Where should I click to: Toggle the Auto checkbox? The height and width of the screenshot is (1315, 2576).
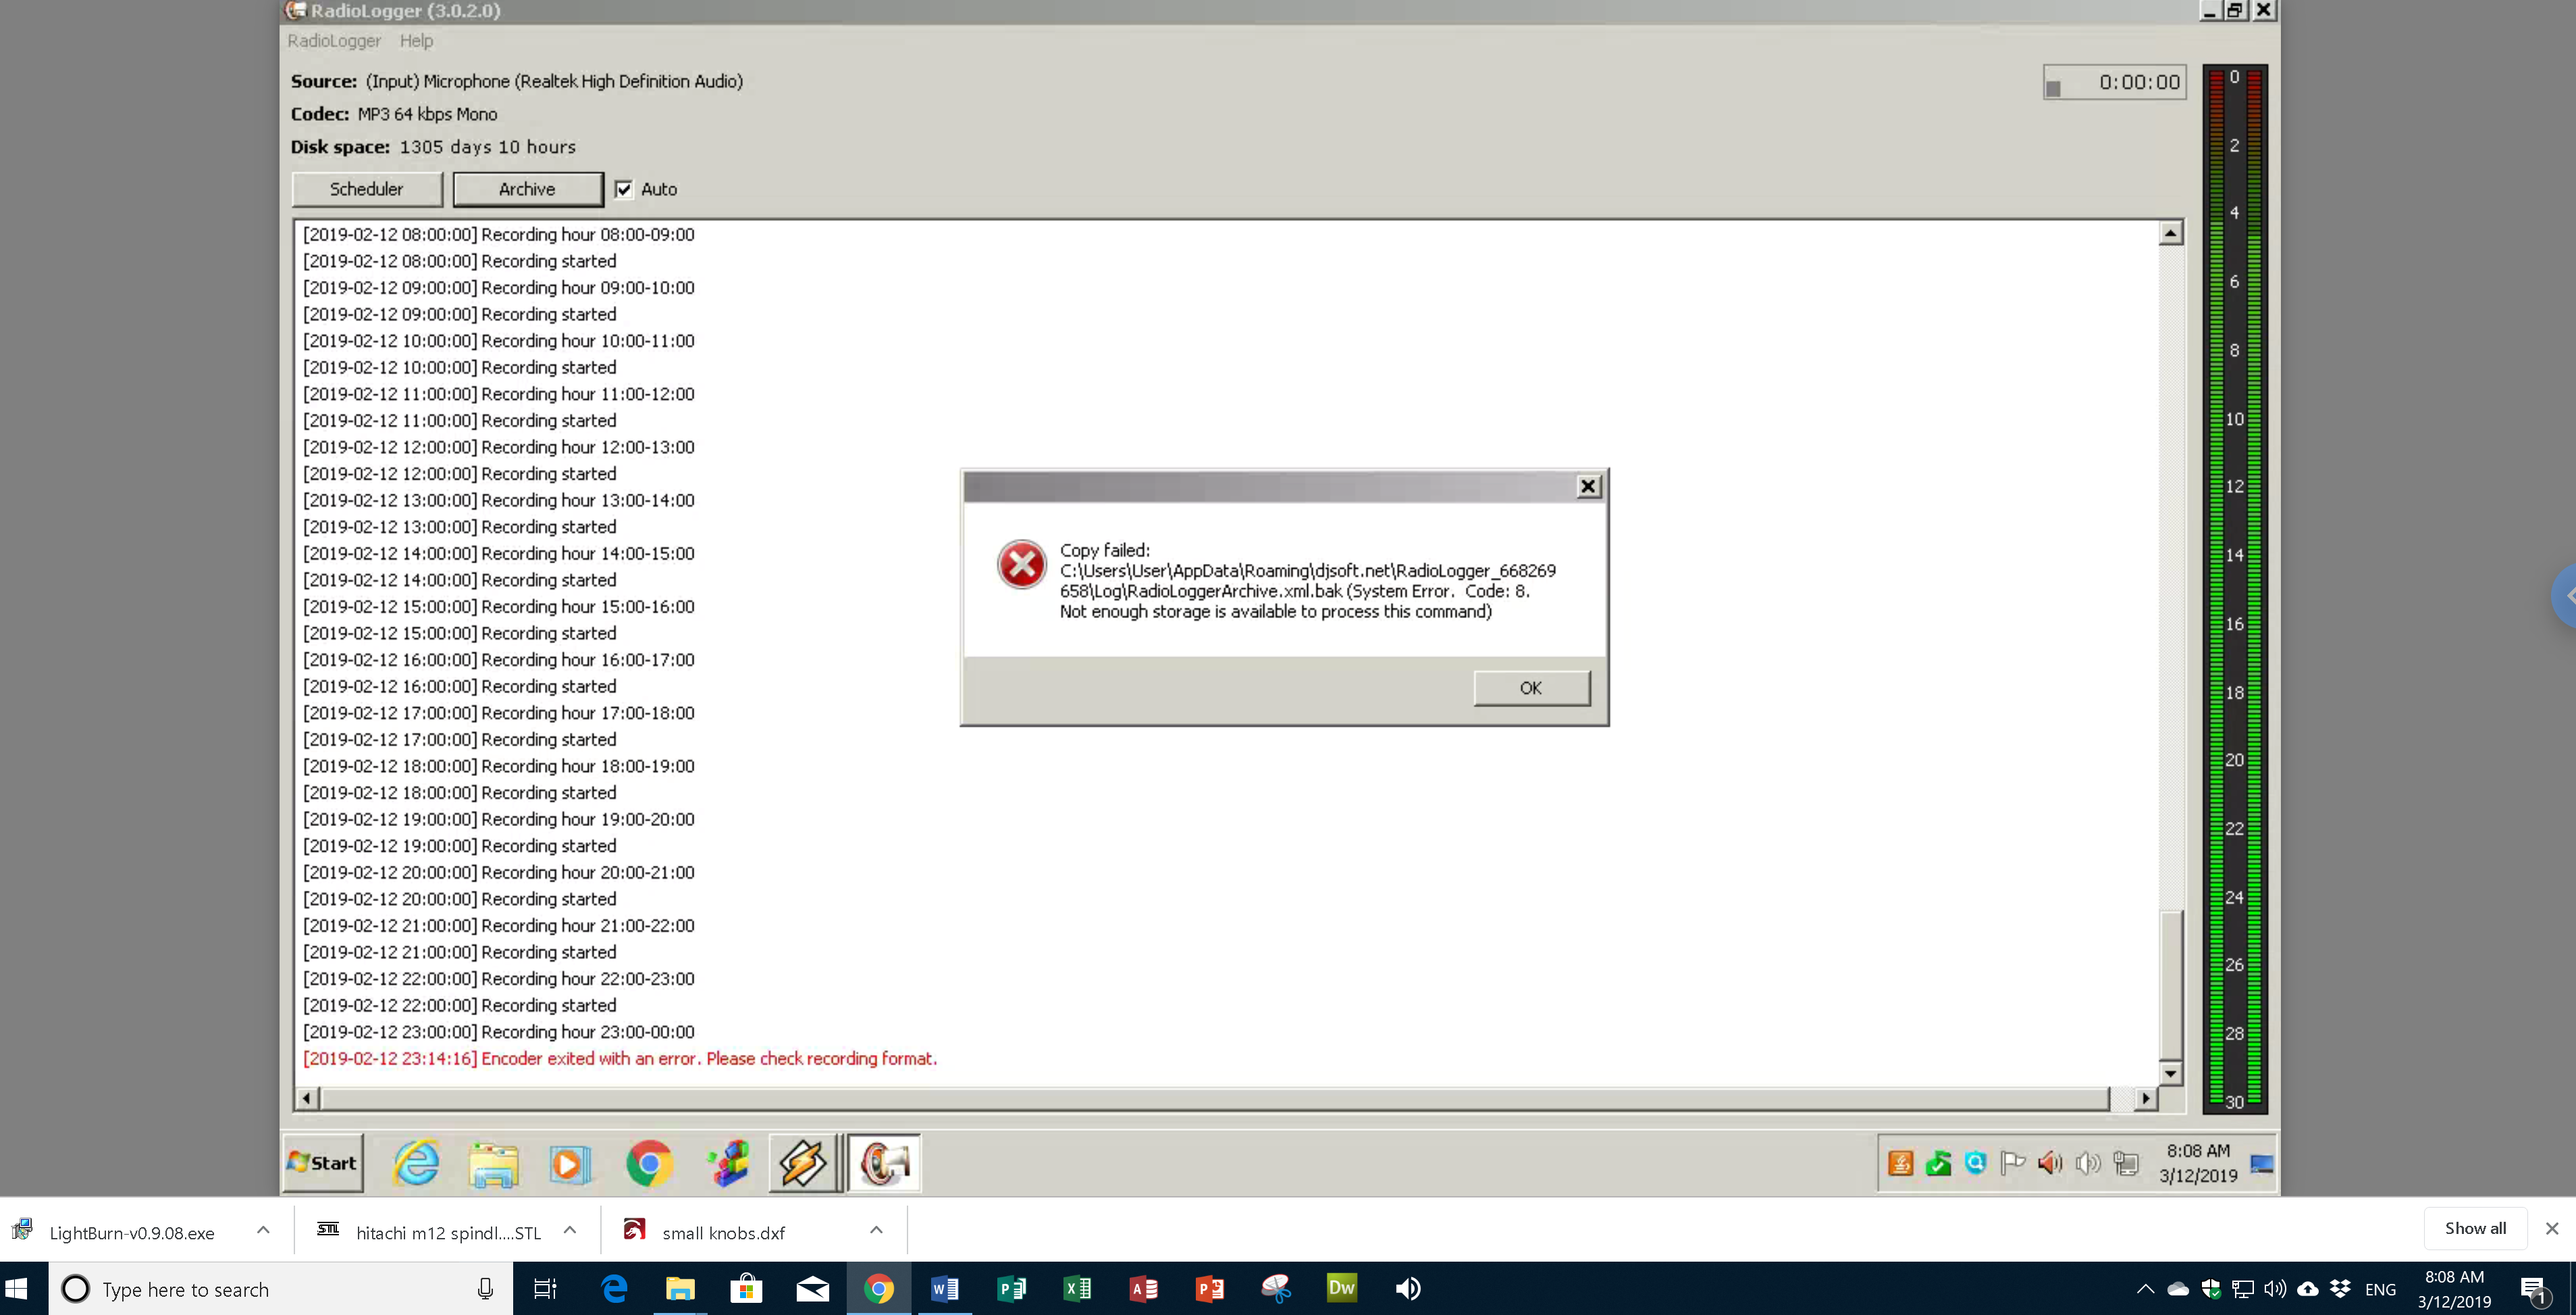coord(623,189)
